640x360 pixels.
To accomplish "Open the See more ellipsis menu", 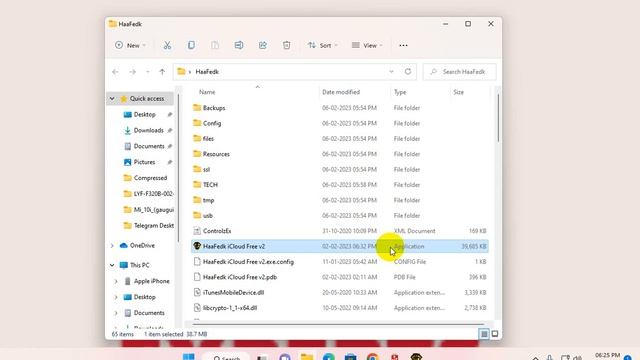I will coord(403,45).
